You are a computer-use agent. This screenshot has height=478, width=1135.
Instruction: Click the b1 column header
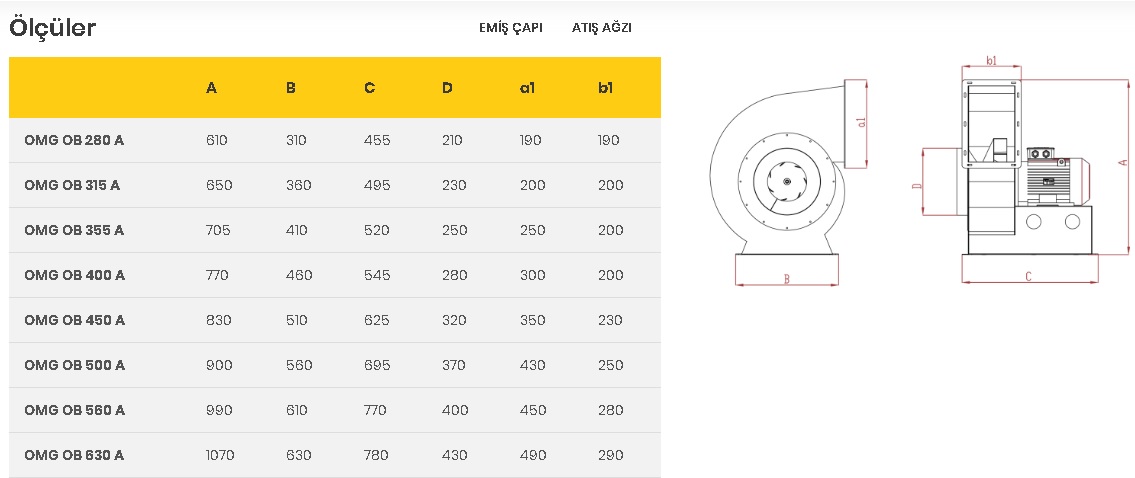(605, 88)
